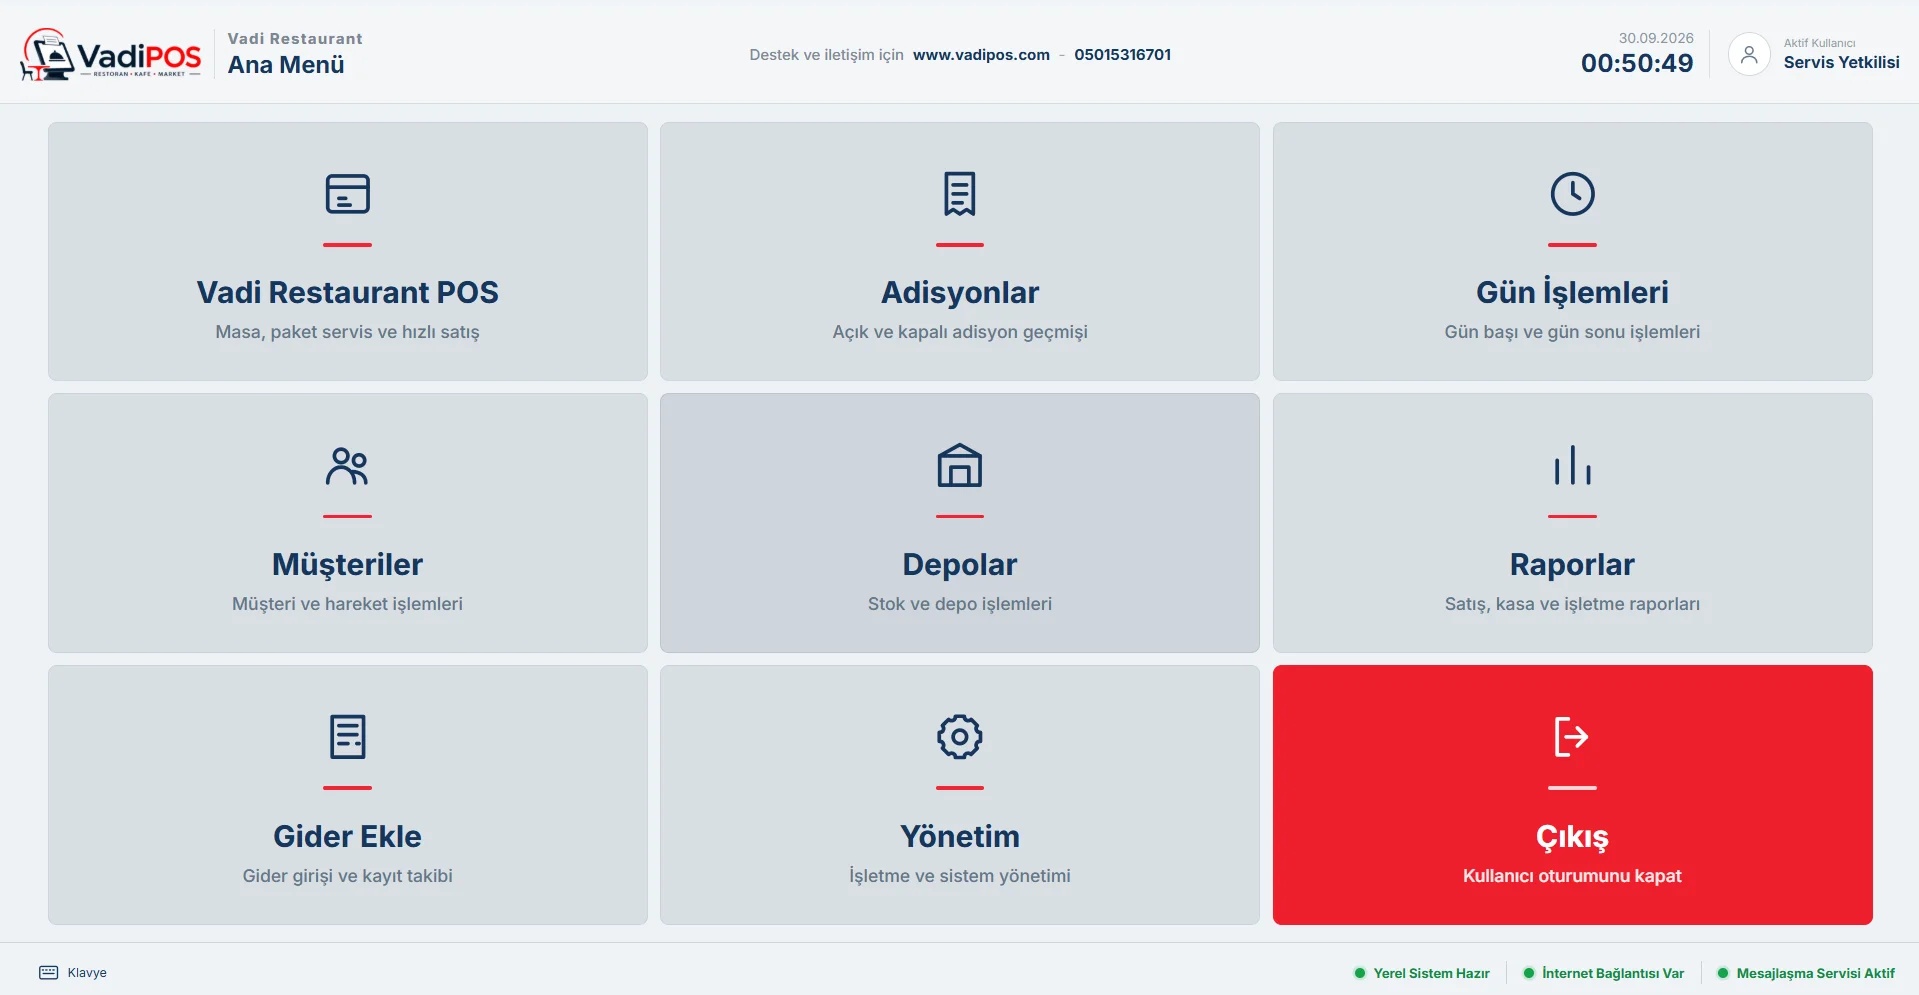Click 'Satış, kasa ve işletme raporları' text

[1572, 604]
